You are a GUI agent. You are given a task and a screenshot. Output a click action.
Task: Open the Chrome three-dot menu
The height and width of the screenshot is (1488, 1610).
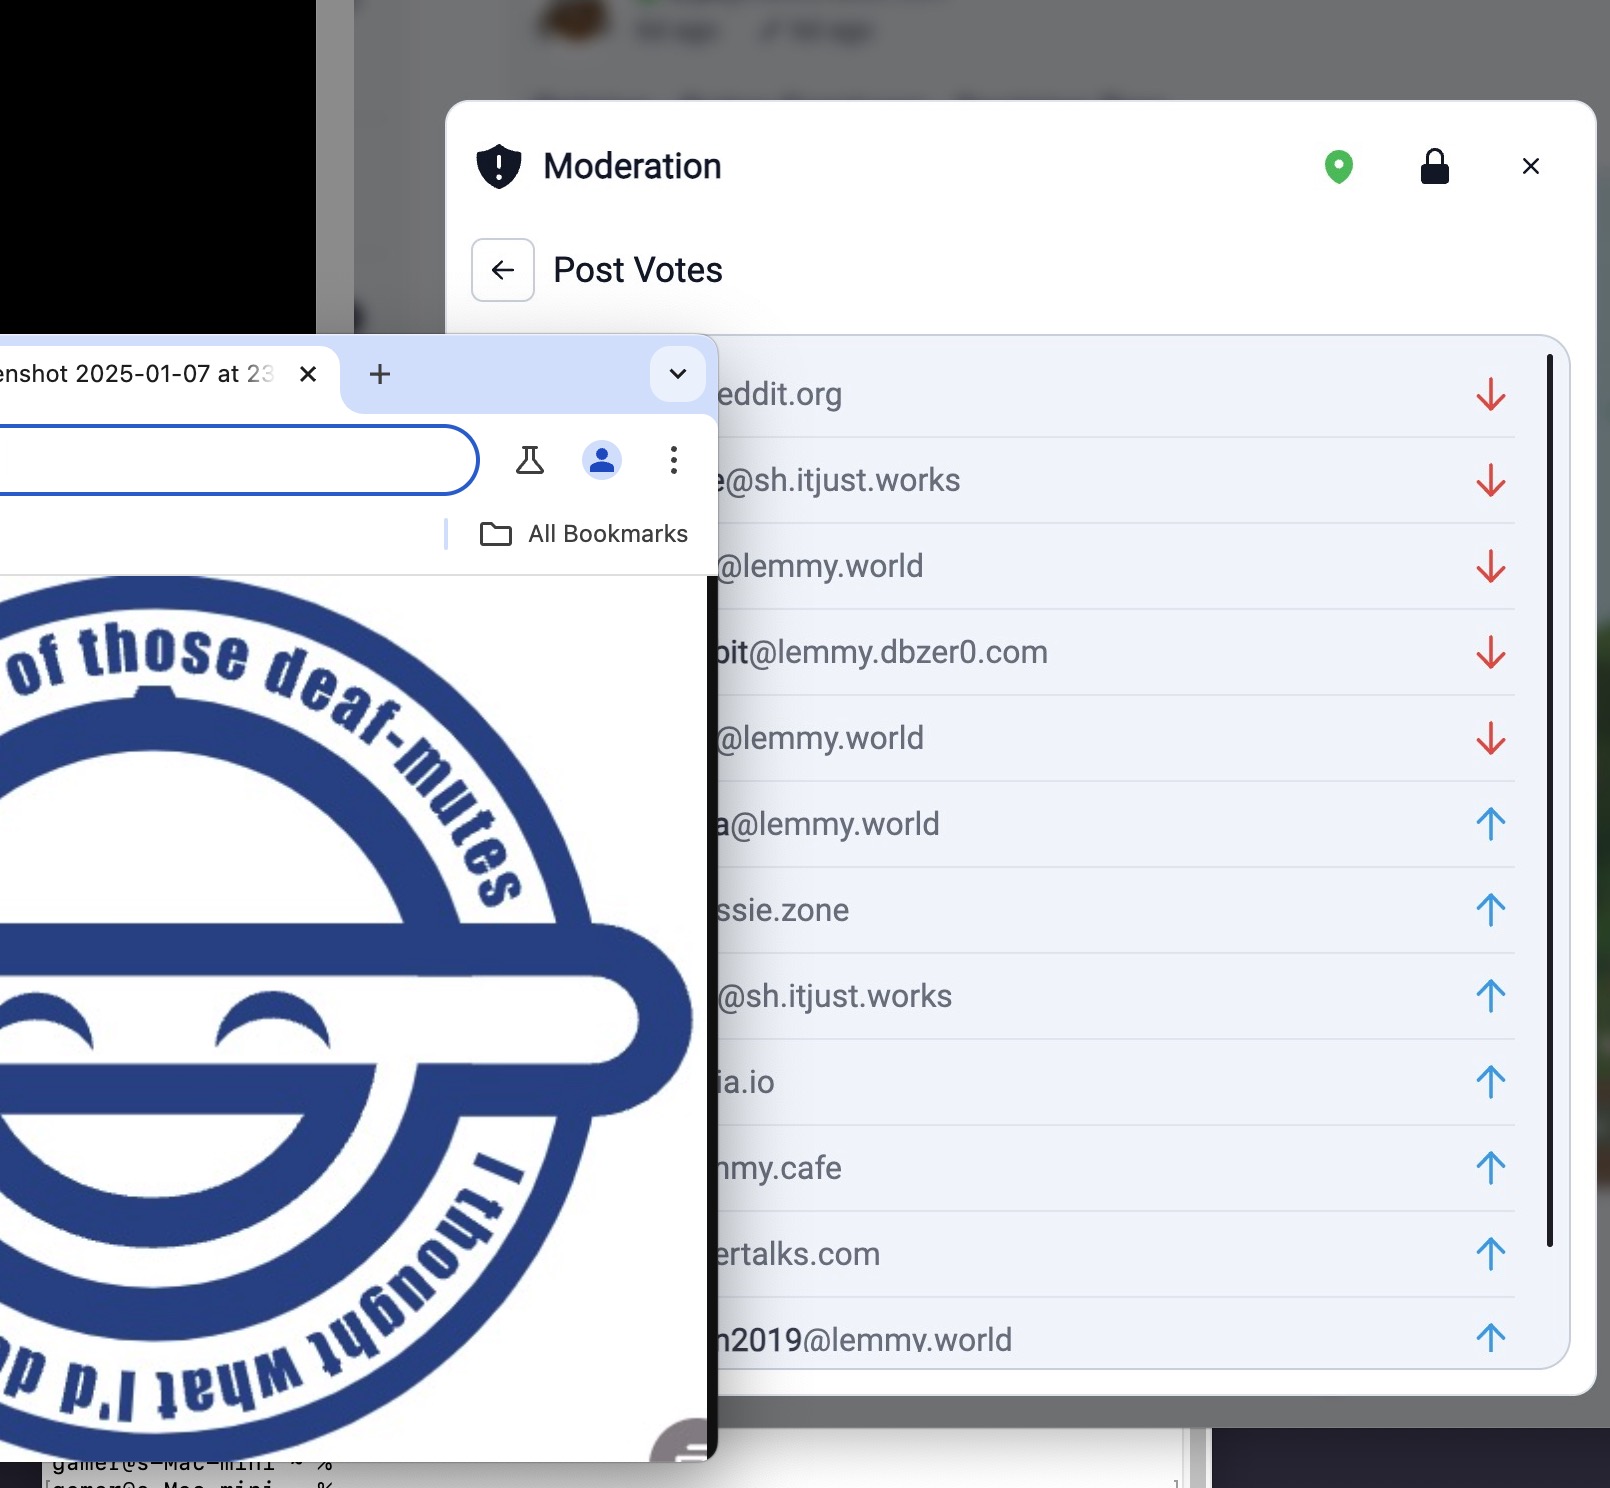(x=674, y=460)
